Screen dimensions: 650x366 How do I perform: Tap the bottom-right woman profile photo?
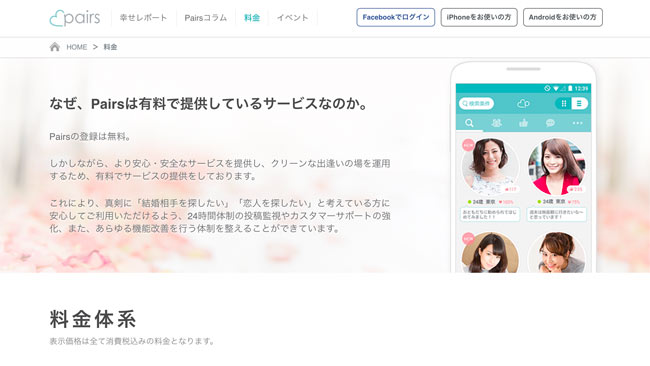[556, 252]
